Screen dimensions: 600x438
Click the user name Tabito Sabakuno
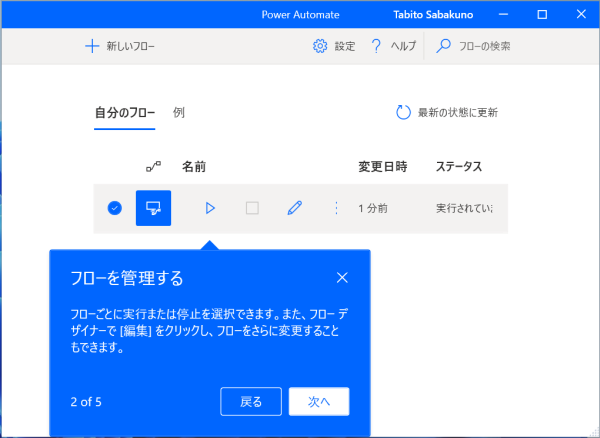(x=433, y=15)
